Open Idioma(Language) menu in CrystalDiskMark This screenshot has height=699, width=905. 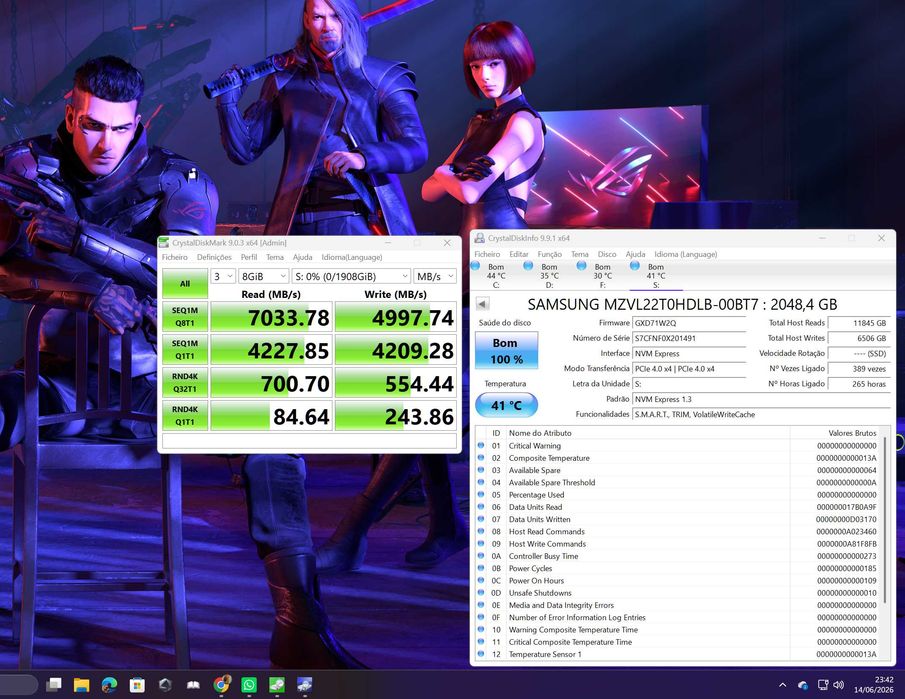coord(352,257)
